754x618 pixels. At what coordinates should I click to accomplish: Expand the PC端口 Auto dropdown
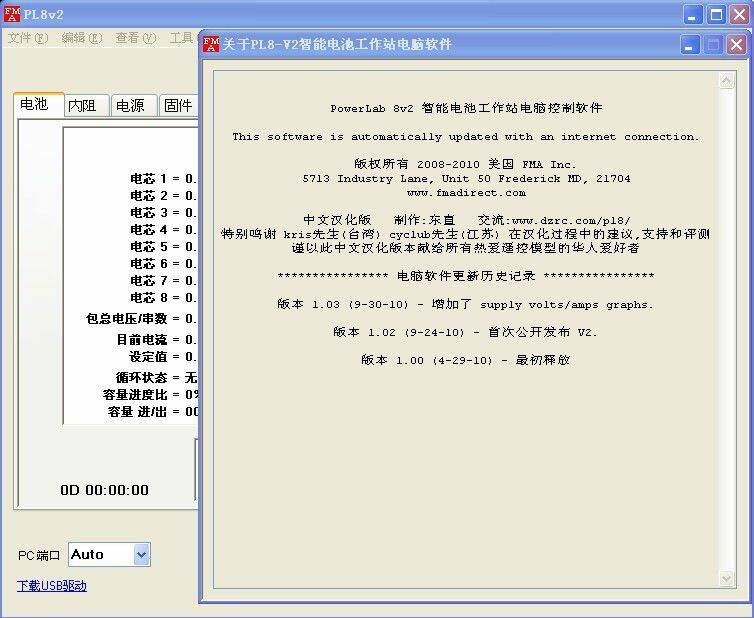pos(141,554)
